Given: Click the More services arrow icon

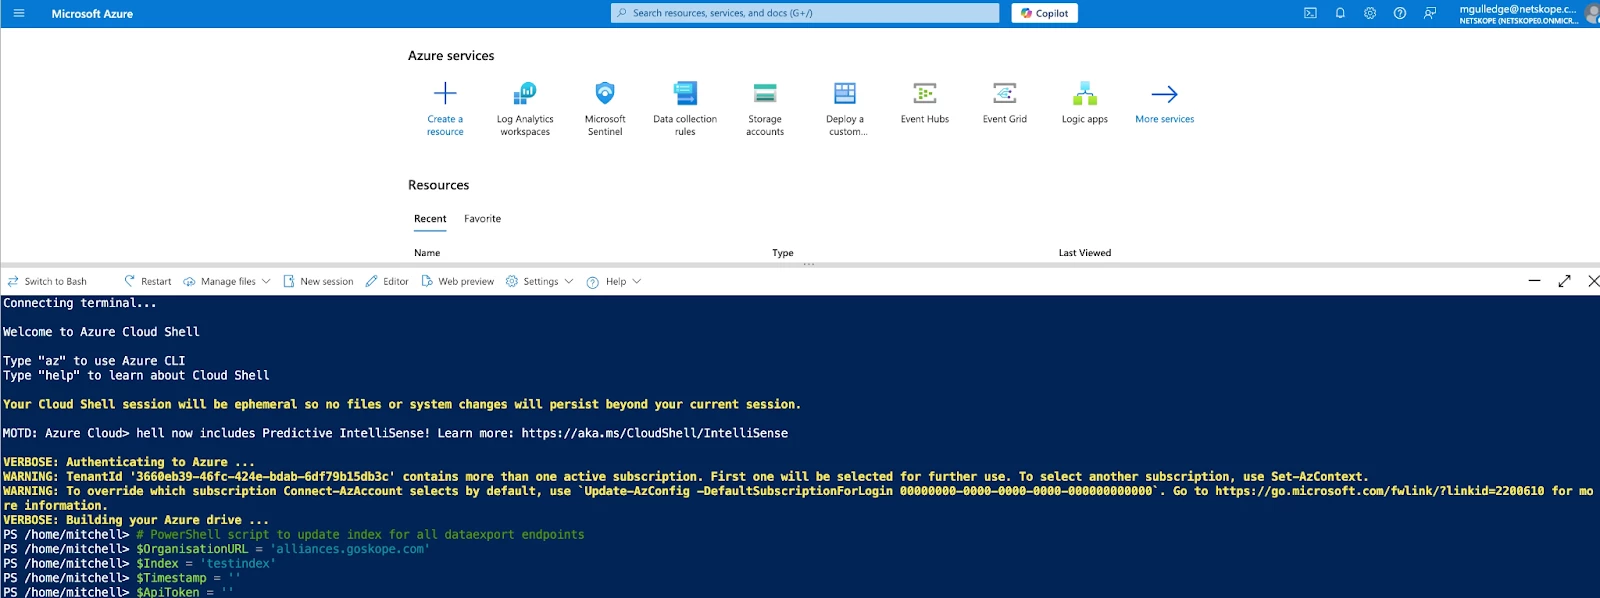Looking at the screenshot, I should pos(1165,94).
